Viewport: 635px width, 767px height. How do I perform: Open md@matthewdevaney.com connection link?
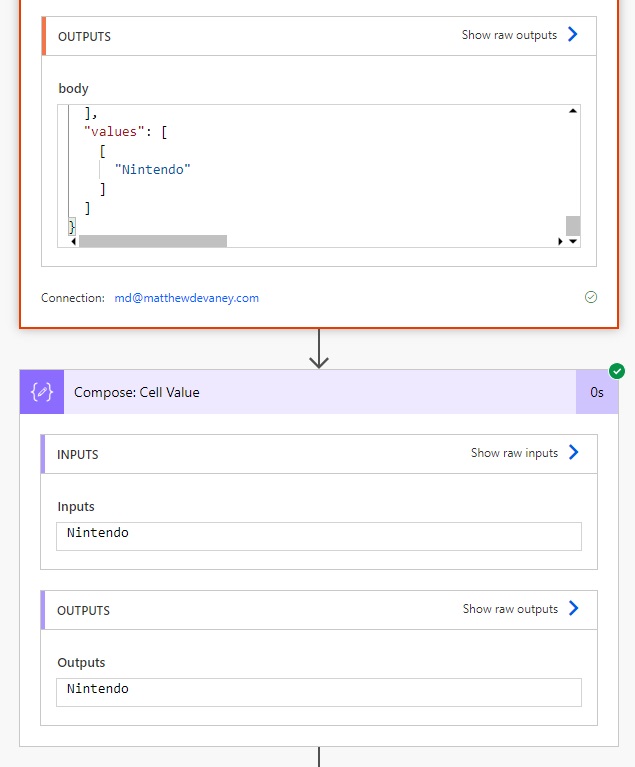(x=186, y=298)
